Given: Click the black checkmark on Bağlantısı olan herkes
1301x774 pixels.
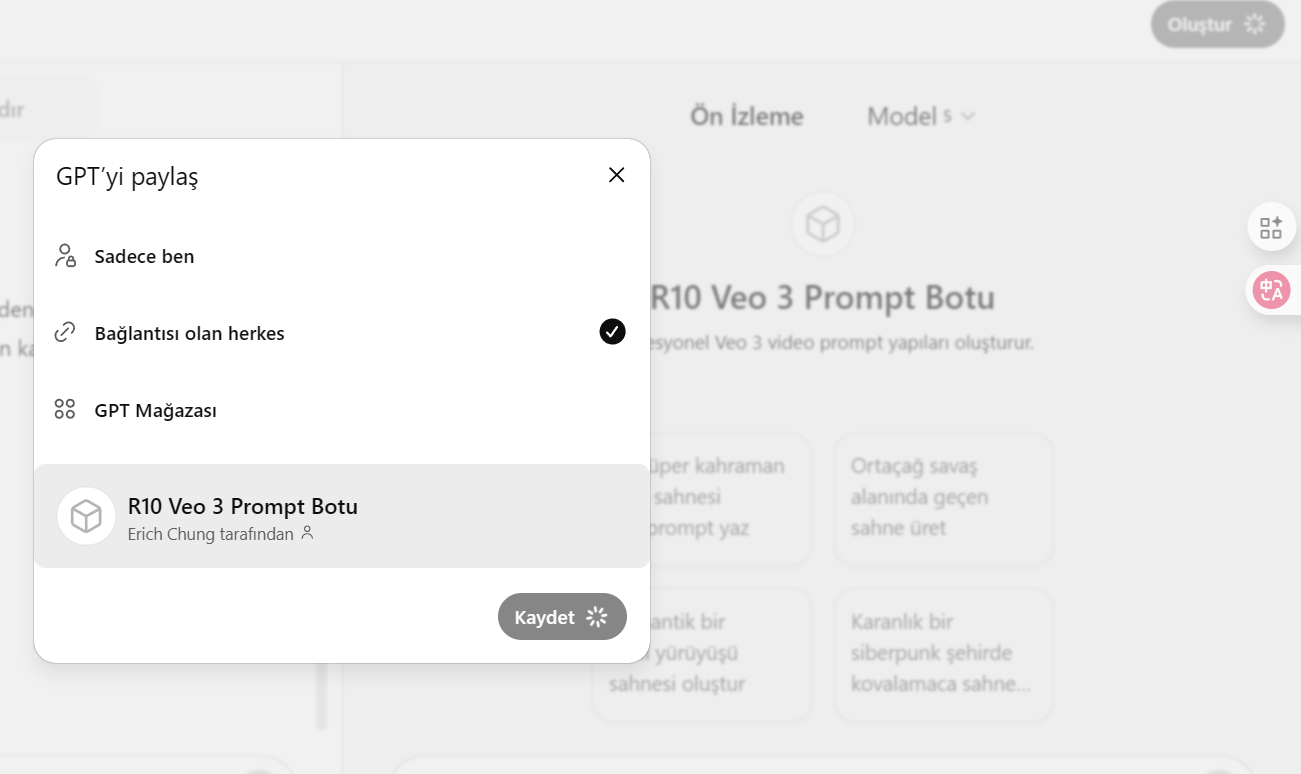Looking at the screenshot, I should [612, 332].
